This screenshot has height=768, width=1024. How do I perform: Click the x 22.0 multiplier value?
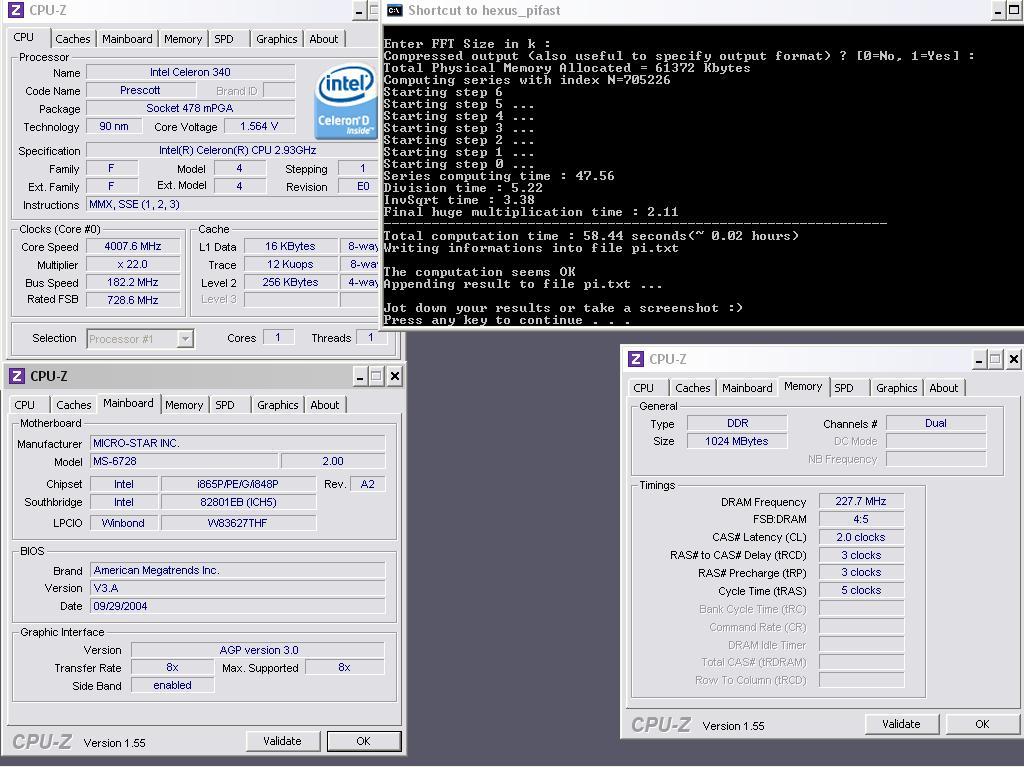point(133,264)
